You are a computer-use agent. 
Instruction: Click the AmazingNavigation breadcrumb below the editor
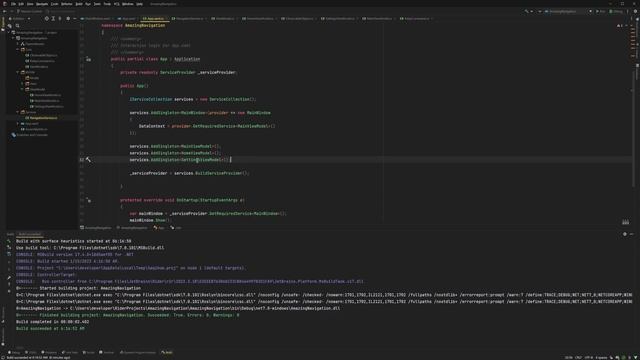pyautogui.click(x=96, y=228)
